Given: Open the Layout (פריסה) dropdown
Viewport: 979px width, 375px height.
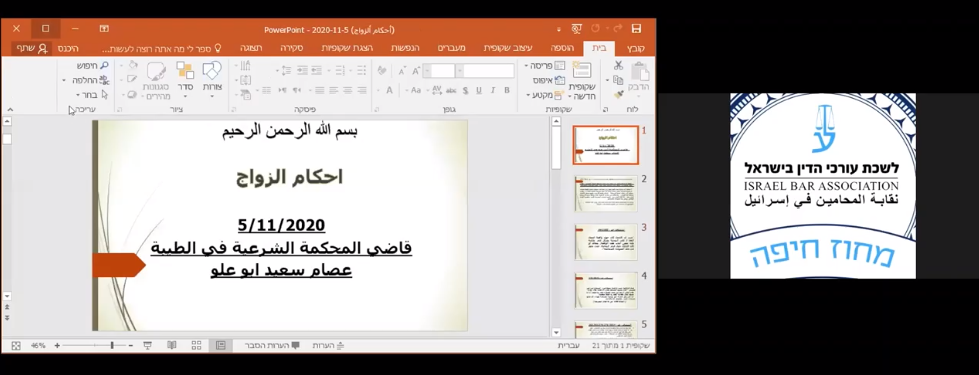Looking at the screenshot, I should pyautogui.click(x=545, y=66).
